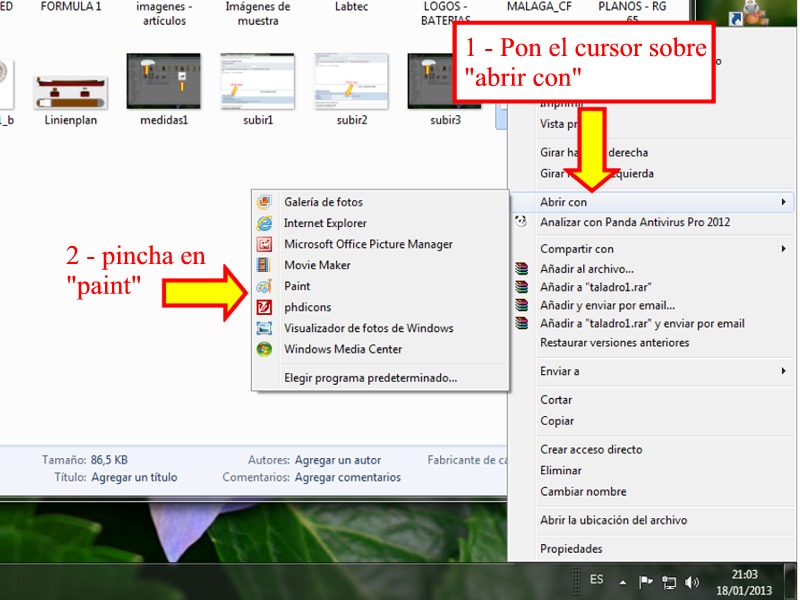
Task: Click the Panda Antivirus icon
Action: (x=520, y=222)
